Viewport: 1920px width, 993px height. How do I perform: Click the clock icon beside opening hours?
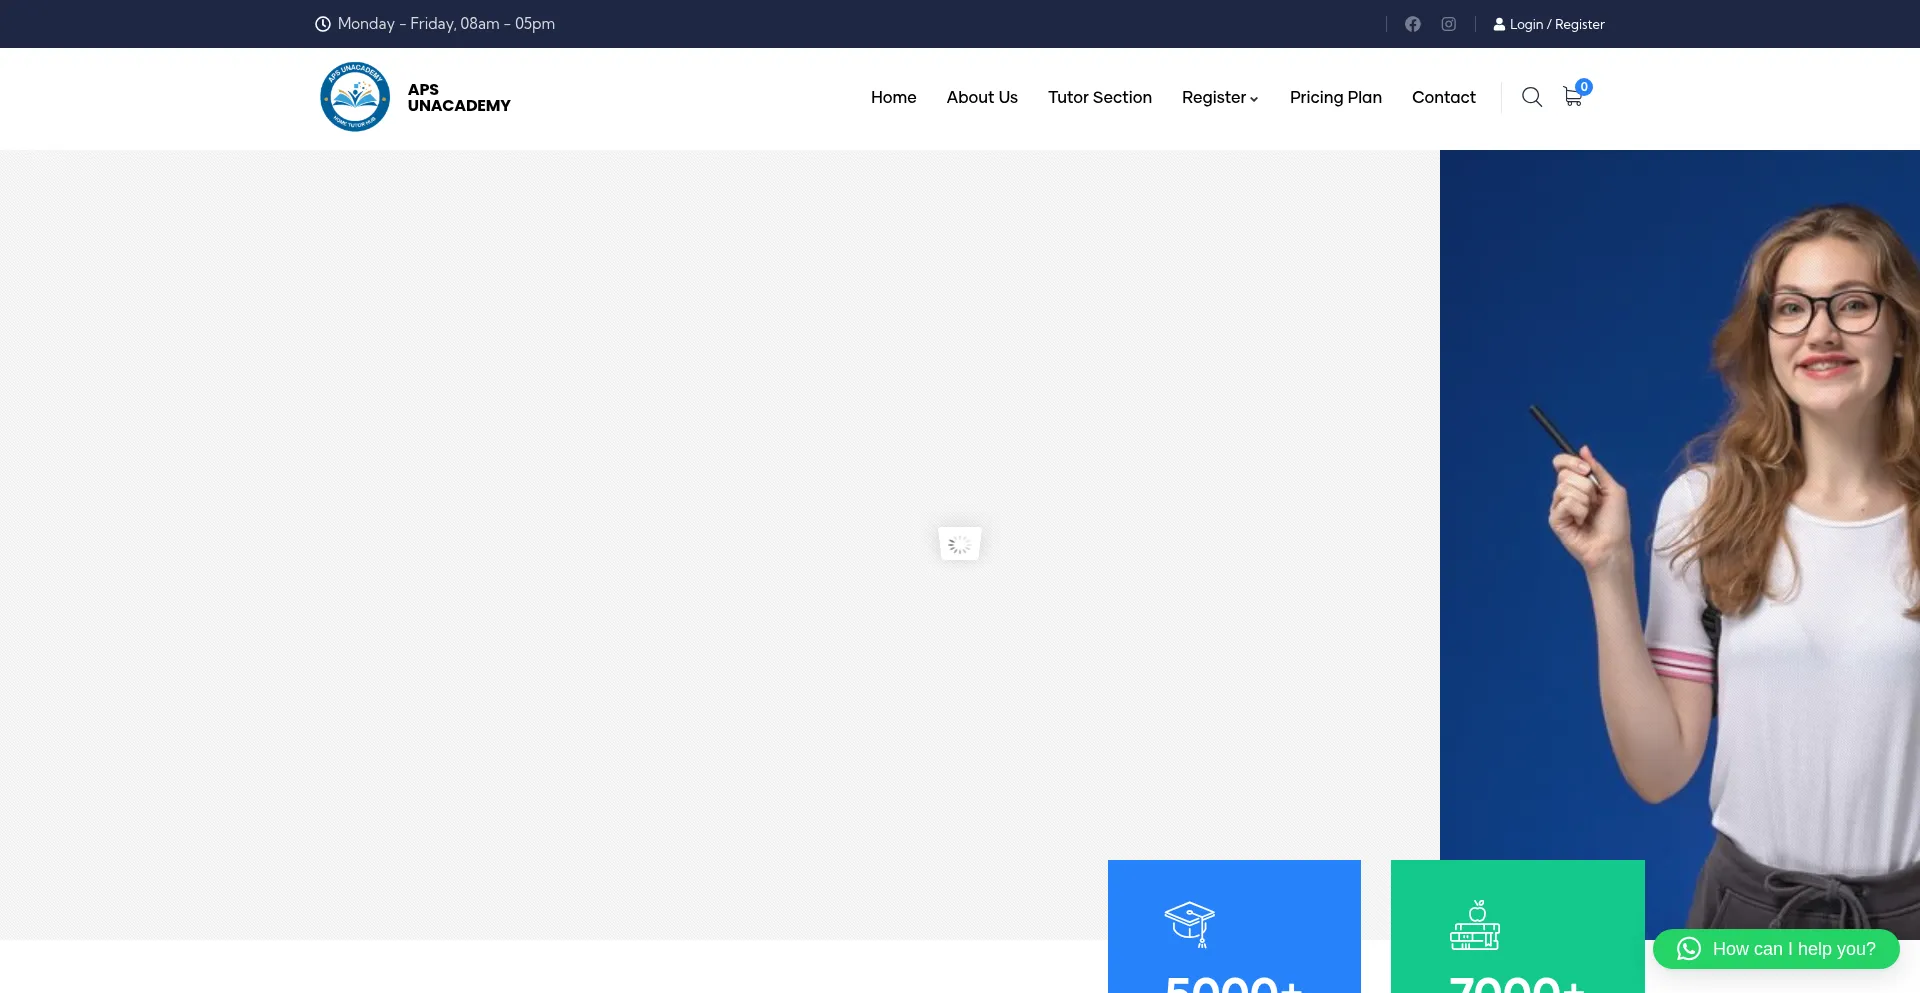[x=323, y=24]
